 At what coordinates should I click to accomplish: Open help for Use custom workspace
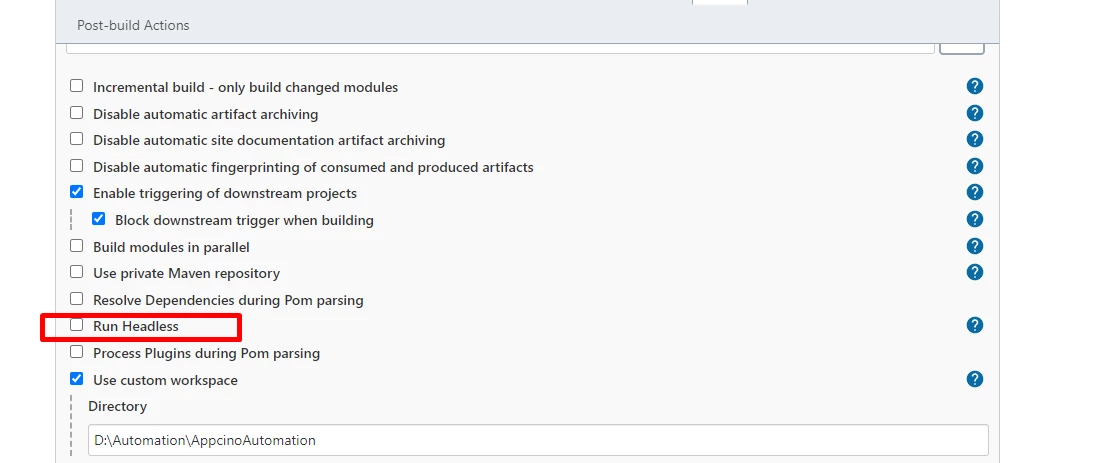tap(974, 379)
